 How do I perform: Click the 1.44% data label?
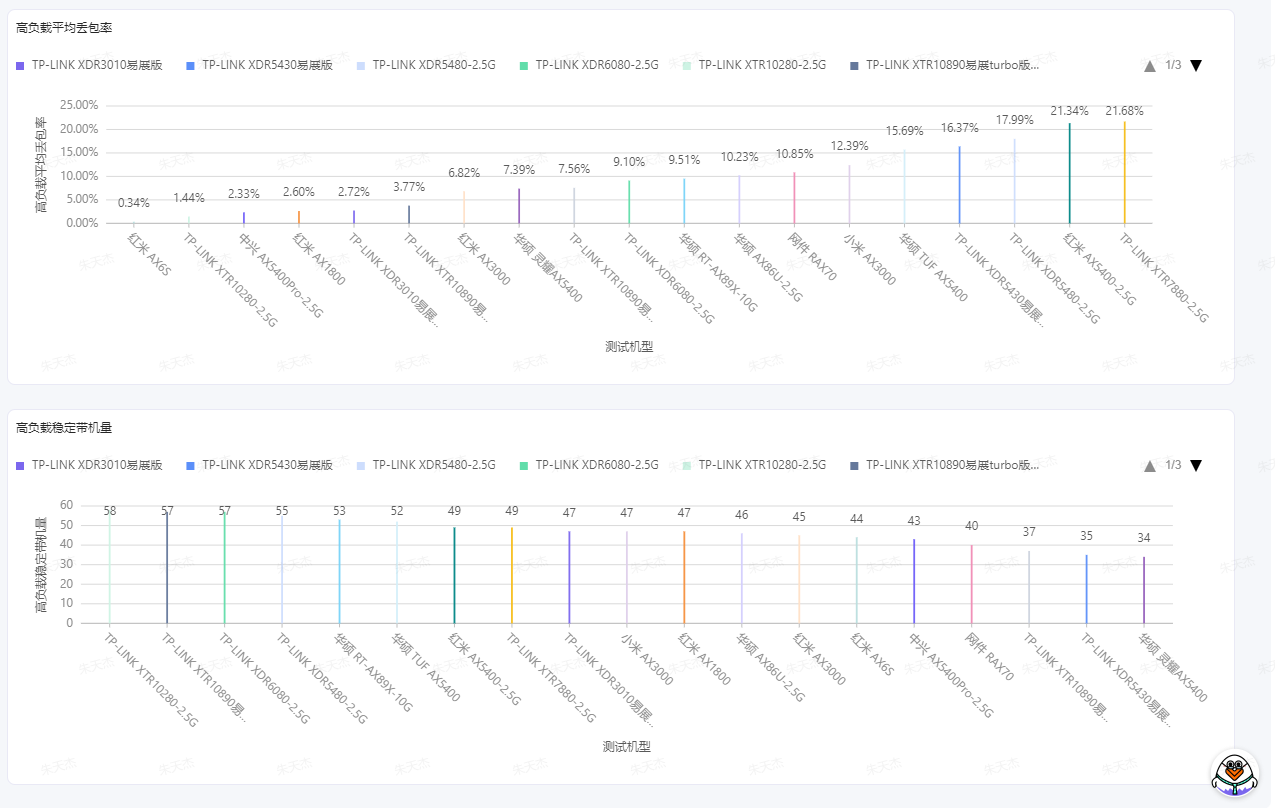pos(189,198)
